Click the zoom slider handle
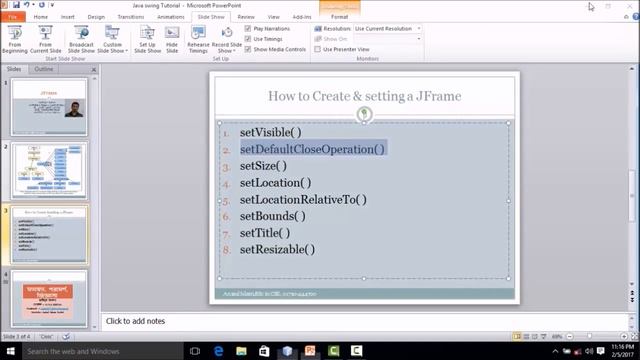 point(589,336)
